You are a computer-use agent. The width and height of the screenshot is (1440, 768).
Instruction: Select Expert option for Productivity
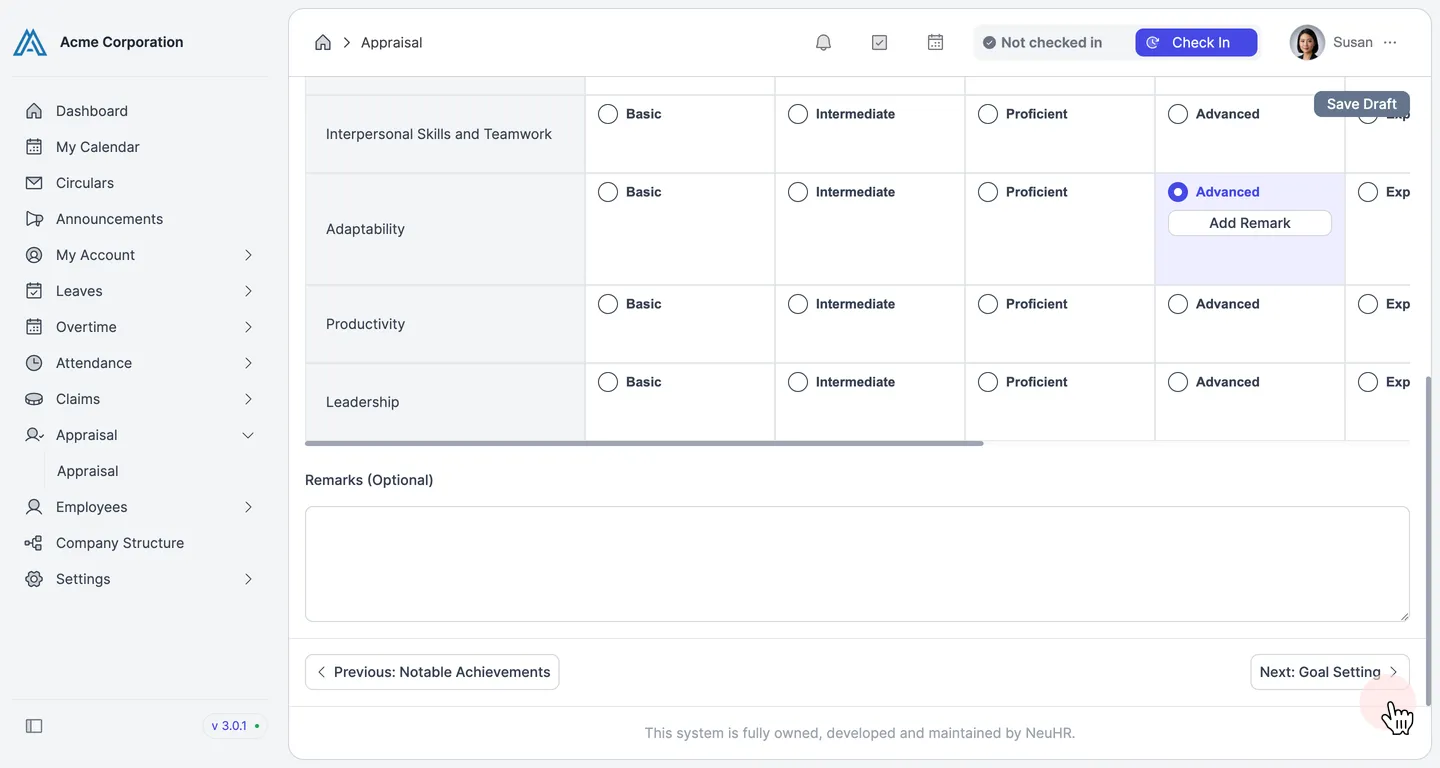click(x=1367, y=304)
